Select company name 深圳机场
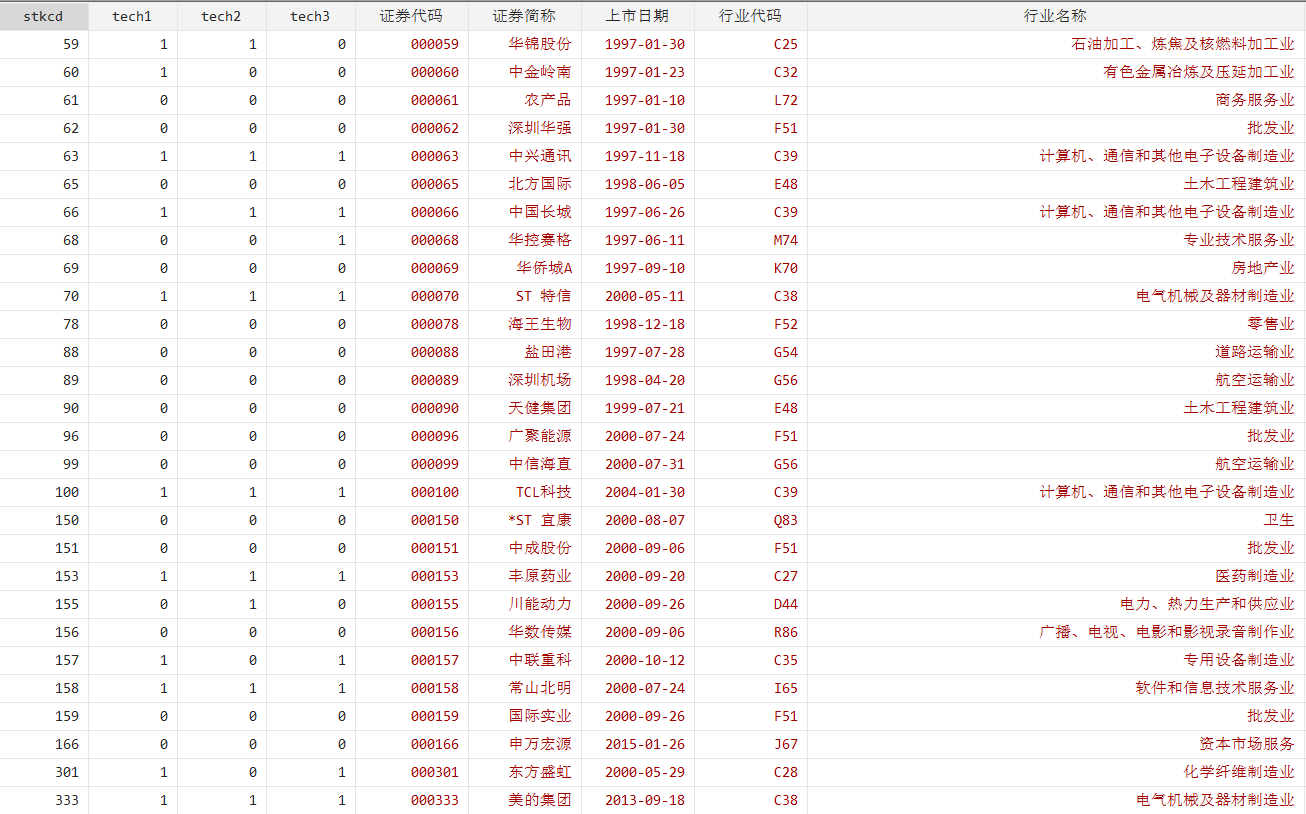This screenshot has width=1306, height=814. [x=540, y=380]
